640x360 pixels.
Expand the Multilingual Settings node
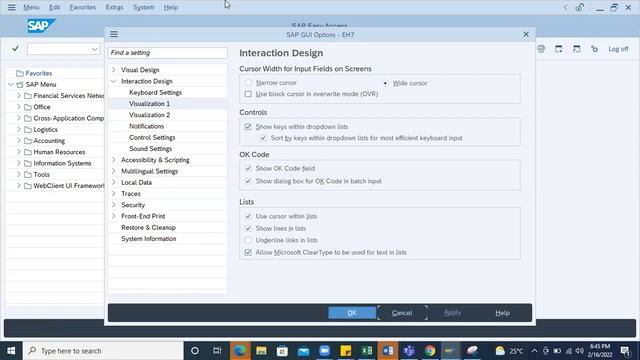[114, 171]
